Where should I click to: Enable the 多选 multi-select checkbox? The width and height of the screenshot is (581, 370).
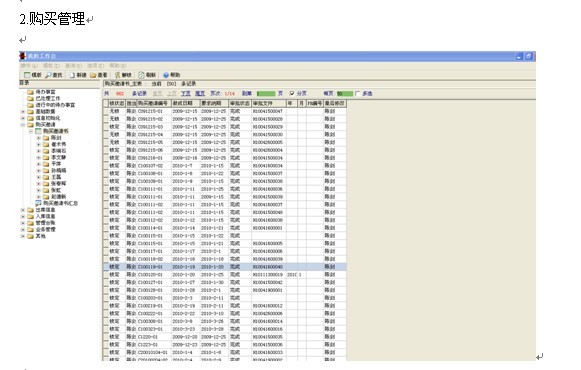[357, 93]
